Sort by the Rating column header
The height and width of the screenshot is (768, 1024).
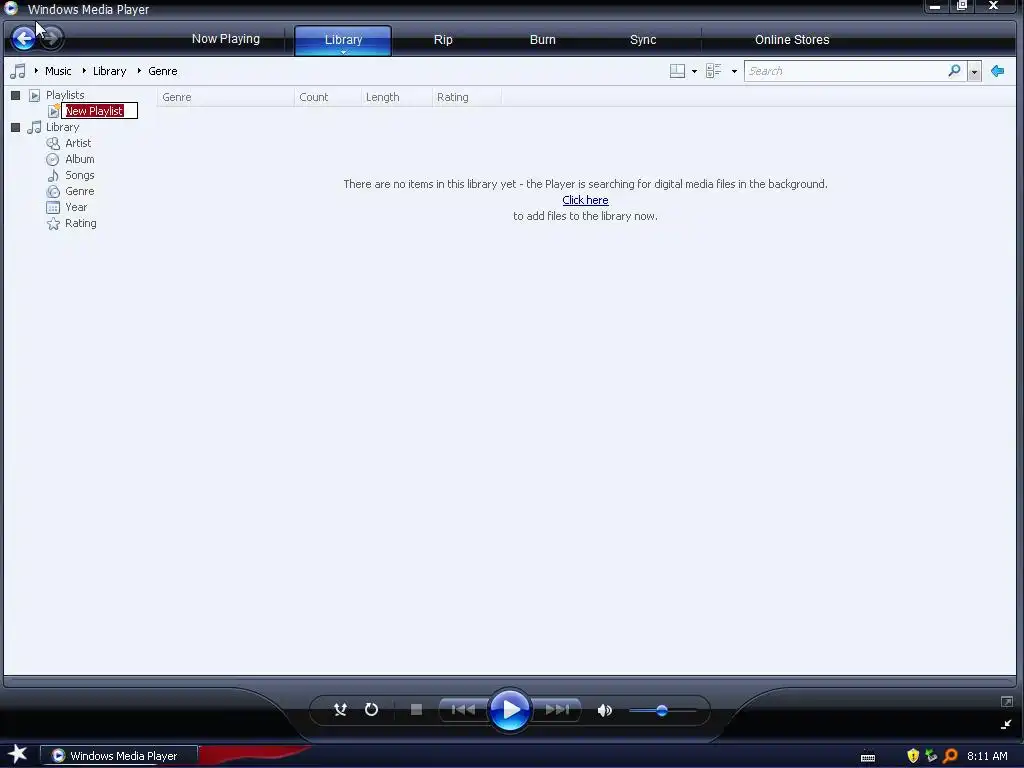pyautogui.click(x=466, y=97)
